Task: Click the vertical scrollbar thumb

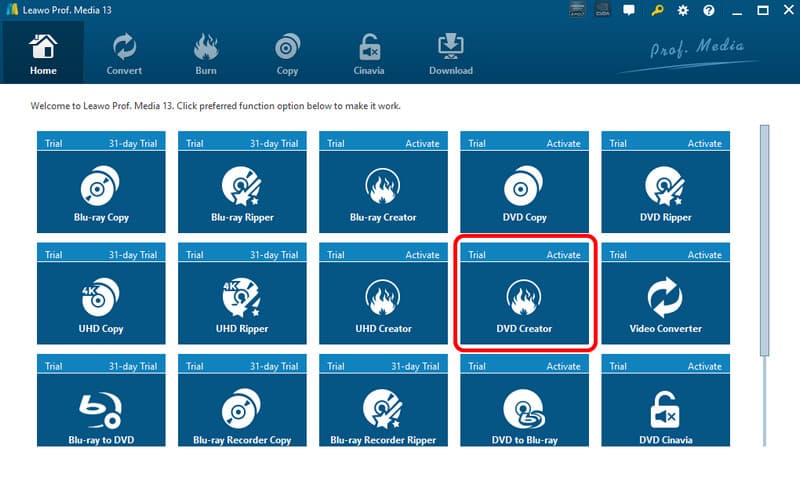Action: pos(764,240)
